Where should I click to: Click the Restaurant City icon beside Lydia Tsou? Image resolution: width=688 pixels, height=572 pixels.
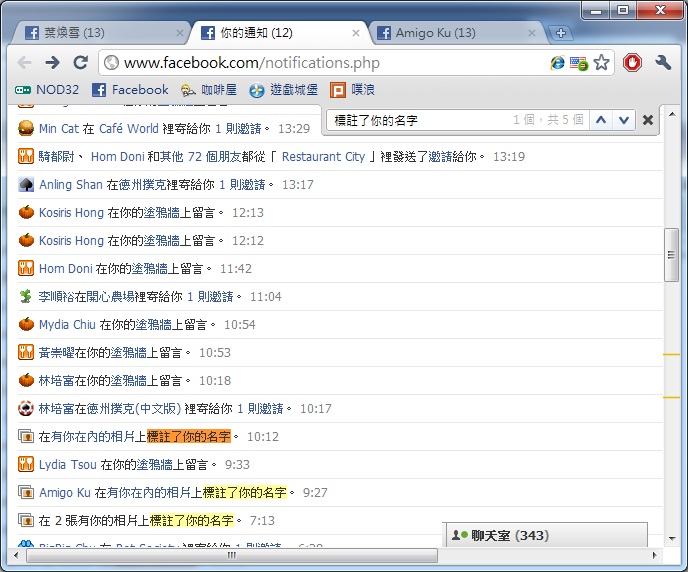point(26,464)
